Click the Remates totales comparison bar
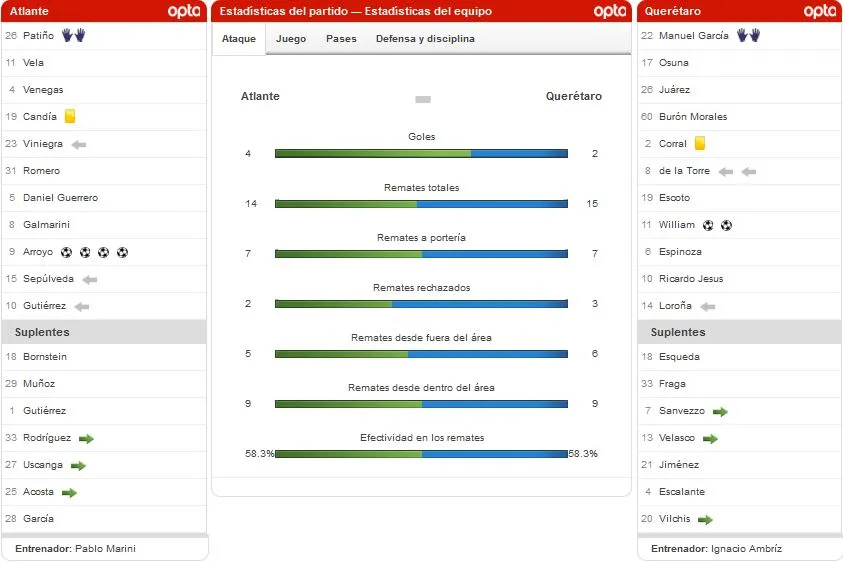843x562 pixels. point(421,204)
